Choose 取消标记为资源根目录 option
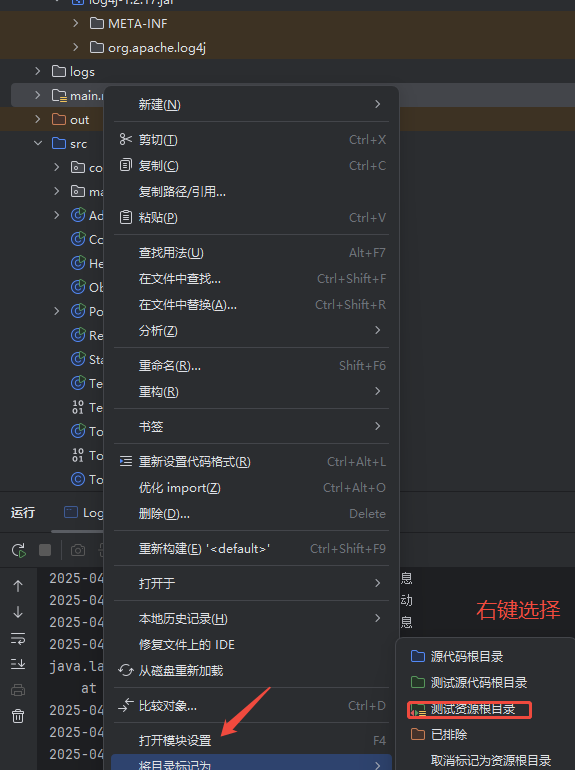Viewport: 575px width, 770px height. click(485, 761)
